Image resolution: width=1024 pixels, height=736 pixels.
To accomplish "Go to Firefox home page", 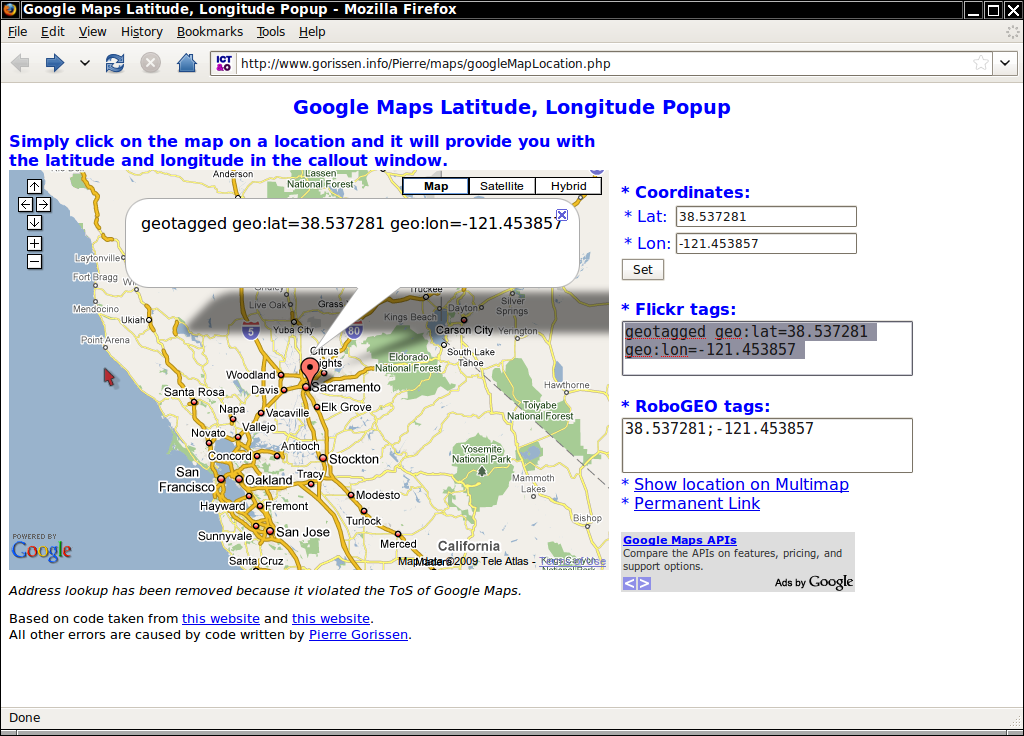I will click(x=186, y=63).
